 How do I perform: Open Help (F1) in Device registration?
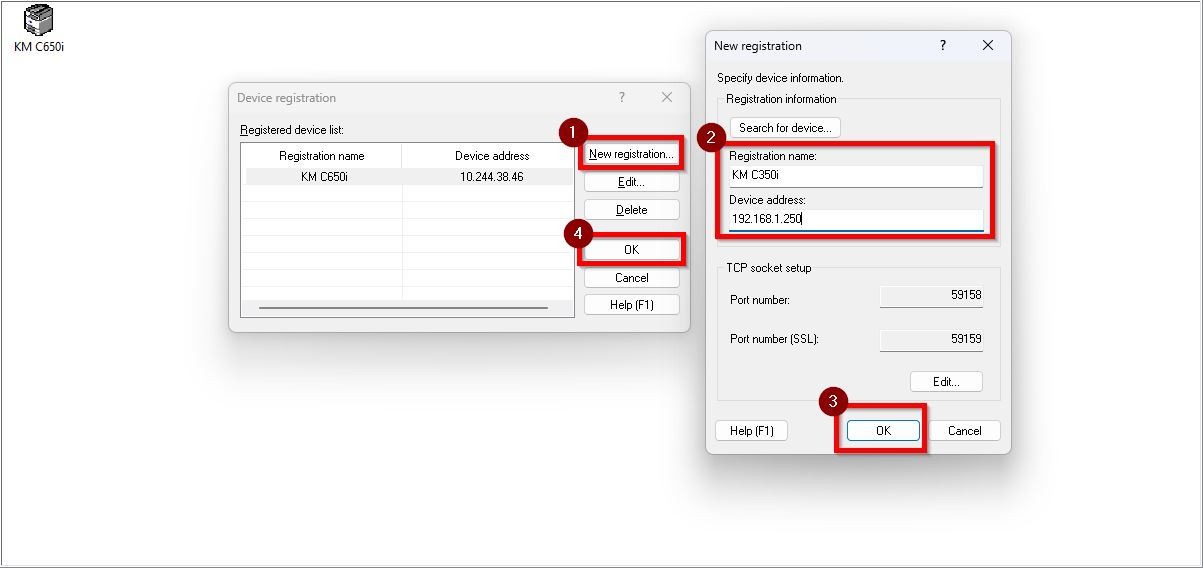tap(631, 305)
